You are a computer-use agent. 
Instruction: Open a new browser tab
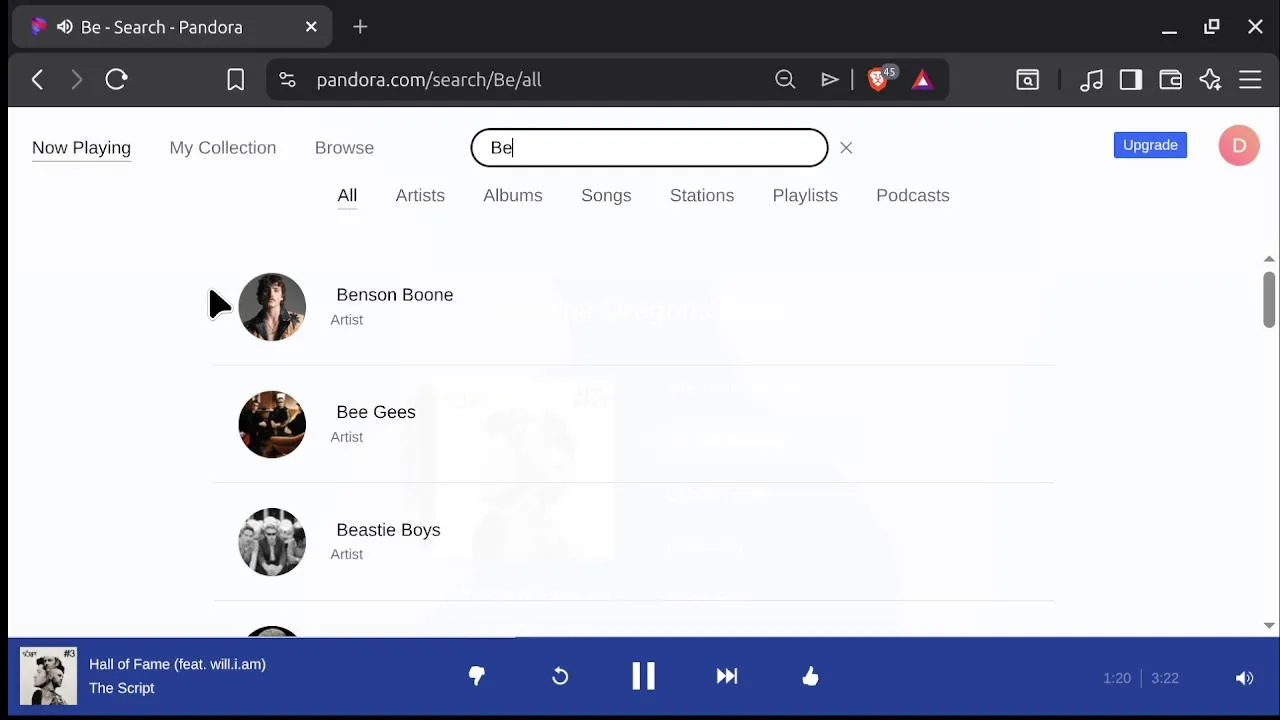[360, 27]
